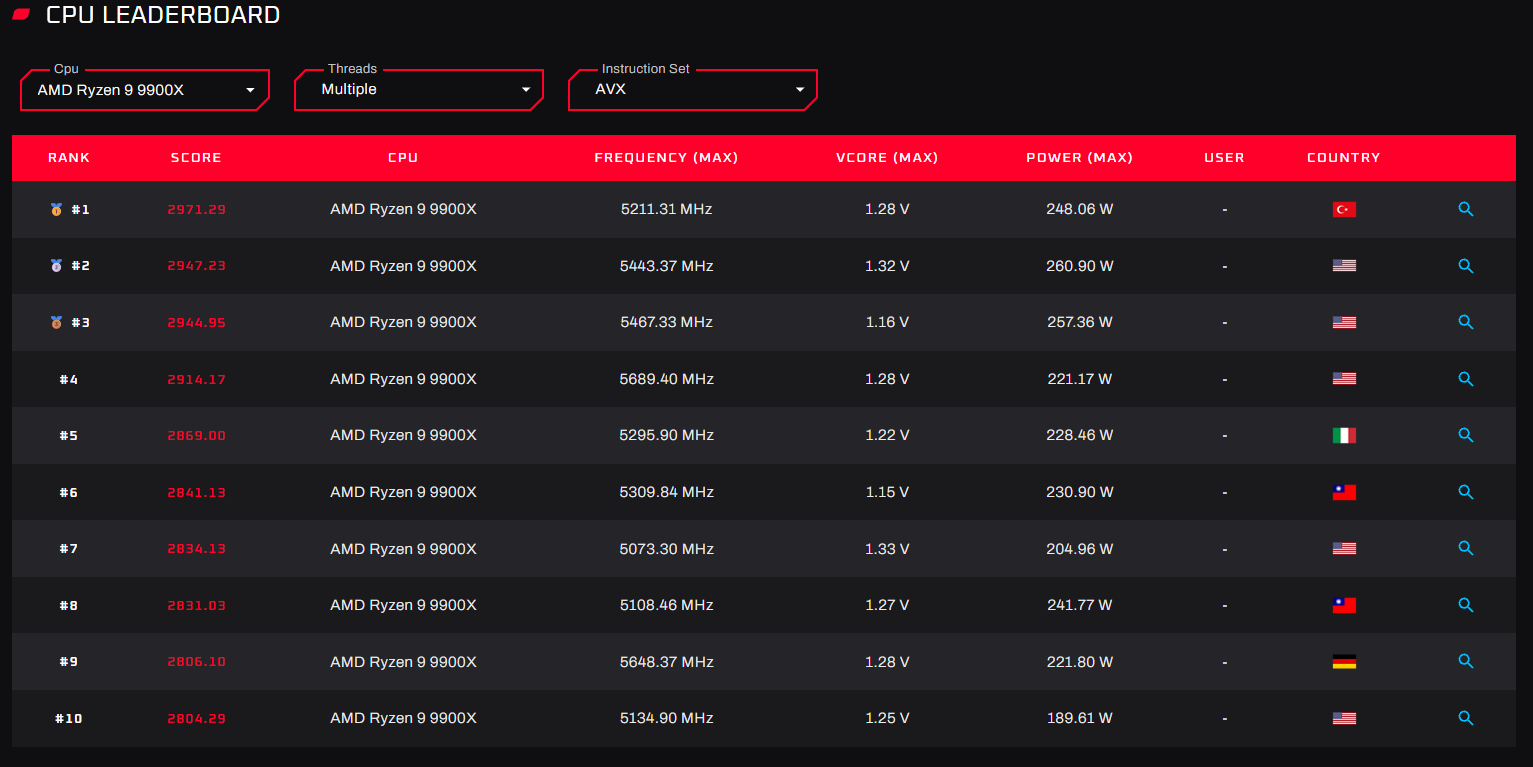
Task: Open the Instruction Set dropdown set to AVX
Action: click(x=693, y=90)
